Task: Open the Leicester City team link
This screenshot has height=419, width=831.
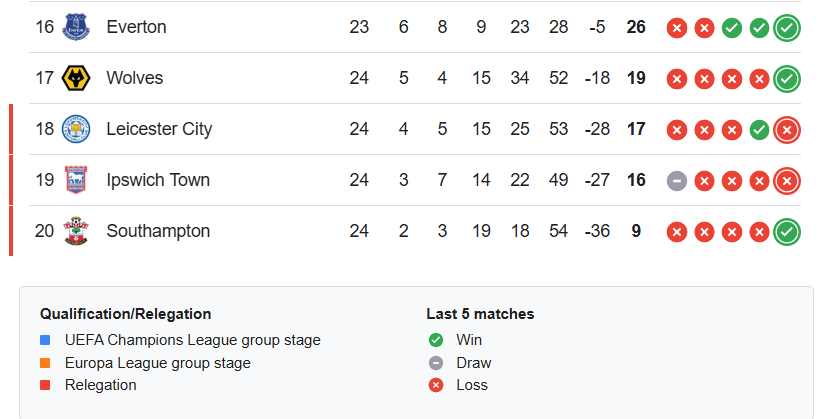Action: tap(159, 129)
